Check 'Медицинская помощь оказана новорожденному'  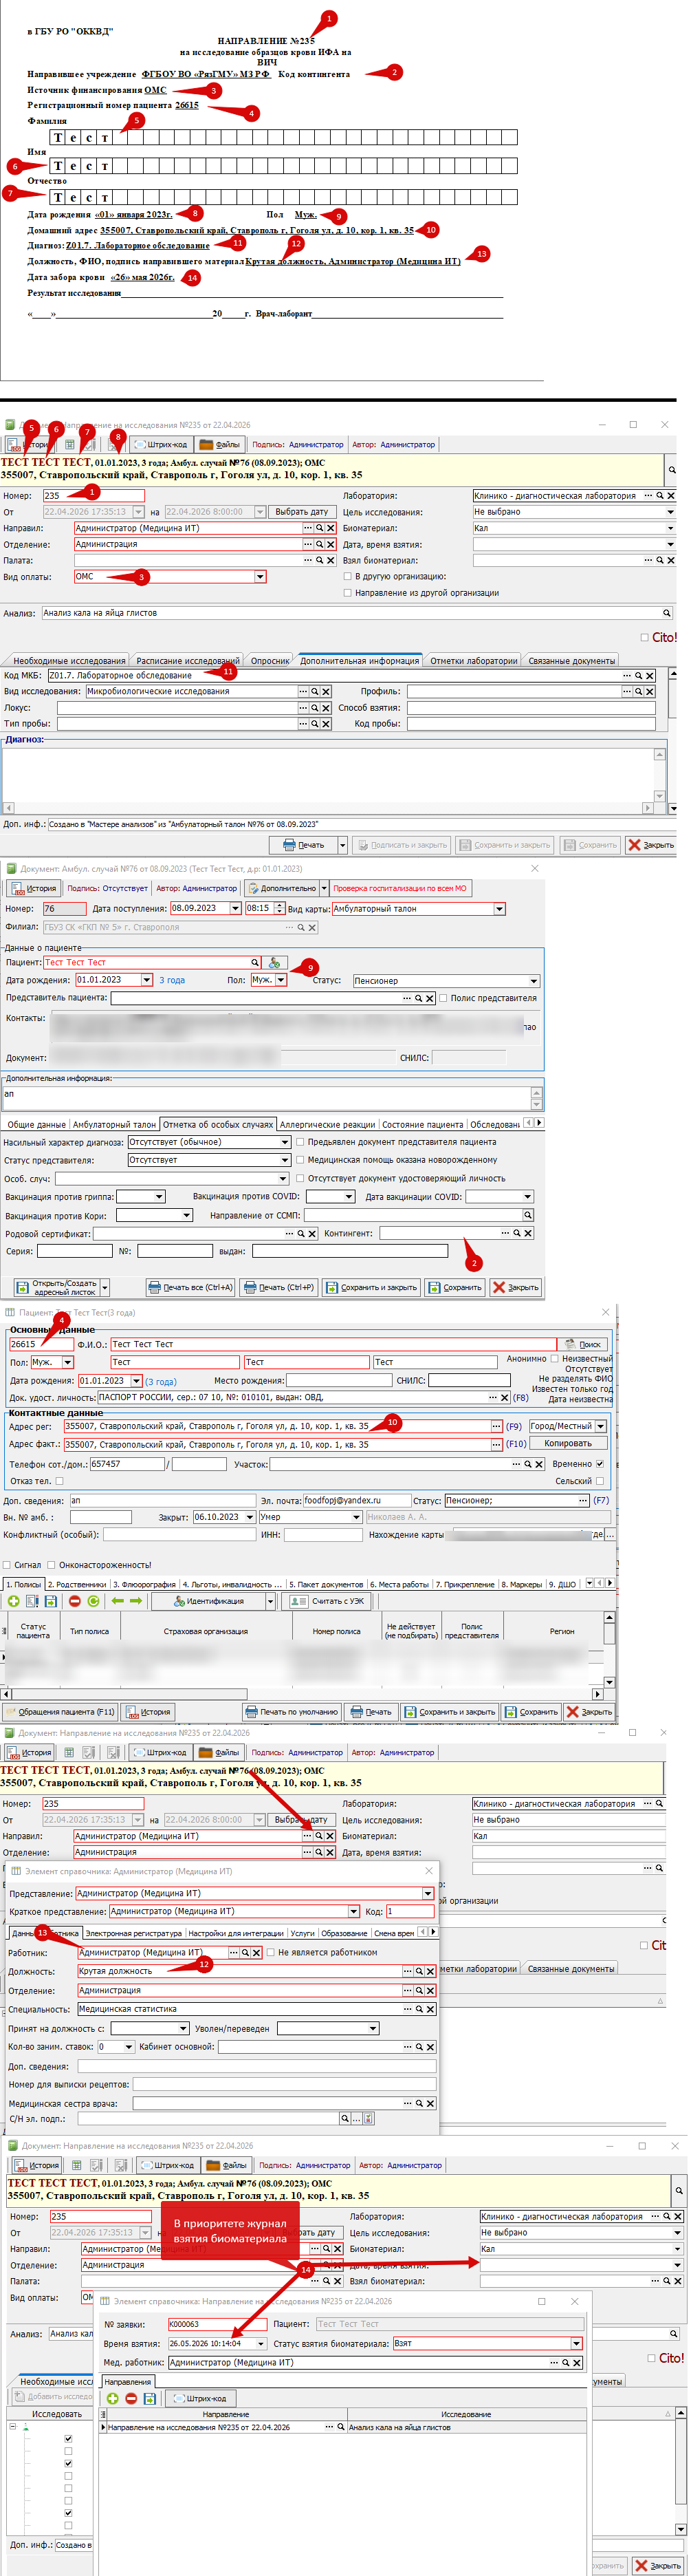pos(300,1160)
